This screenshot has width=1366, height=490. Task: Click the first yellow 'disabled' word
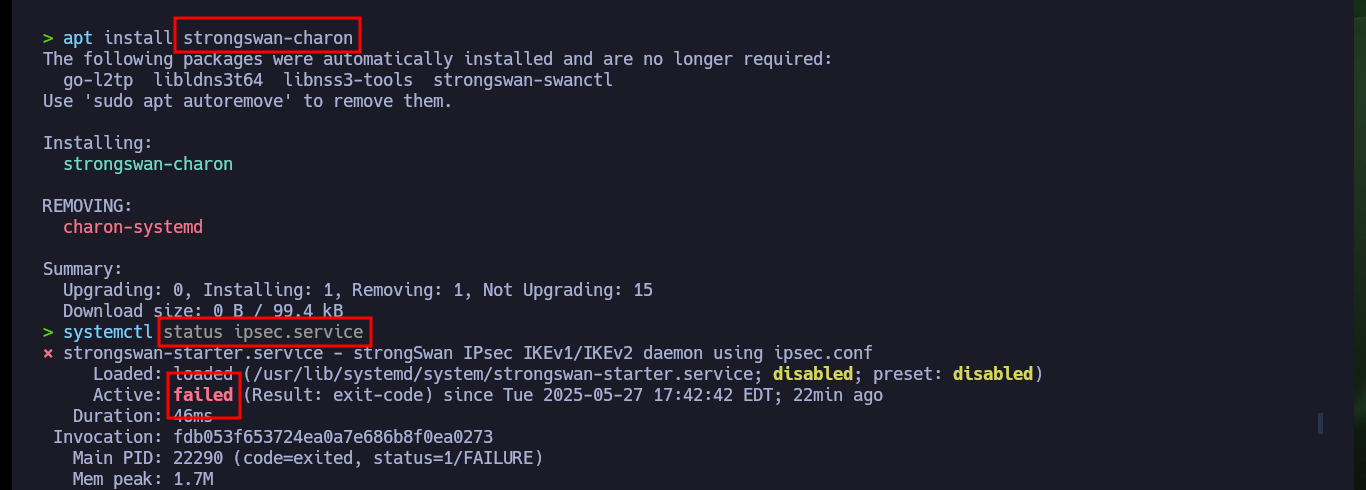point(813,374)
